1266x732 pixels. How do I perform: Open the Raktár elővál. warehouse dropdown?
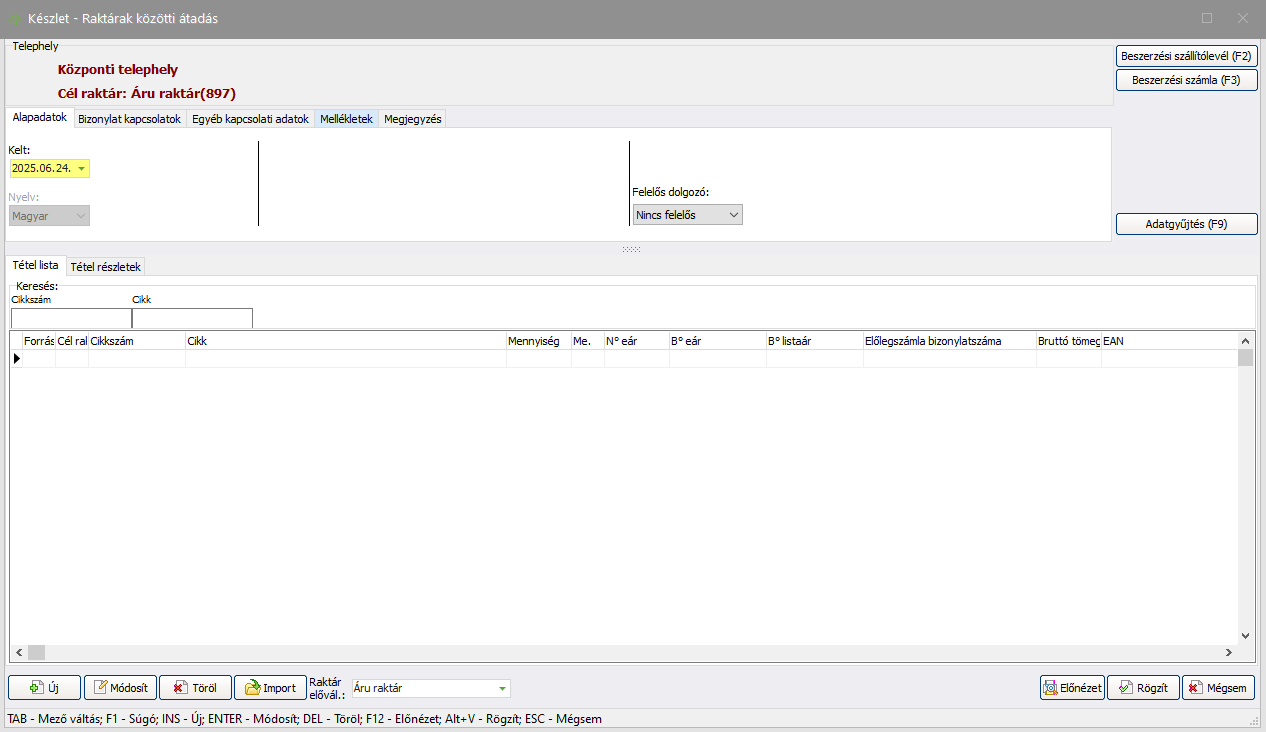[x=501, y=688]
